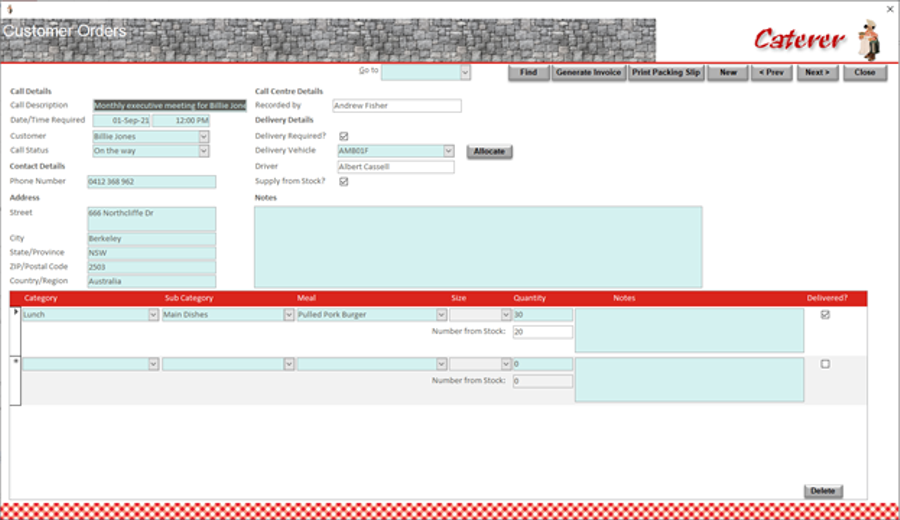
Task: Click the Category column header
Action: pos(41,298)
